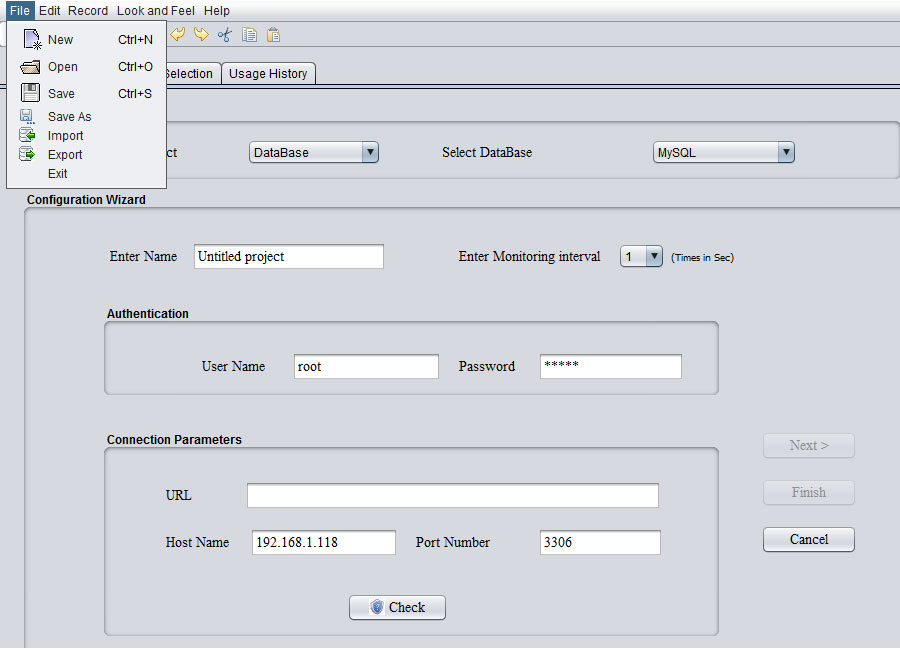The height and width of the screenshot is (650, 900).
Task: Open the DataBase type dropdown
Action: [314, 153]
